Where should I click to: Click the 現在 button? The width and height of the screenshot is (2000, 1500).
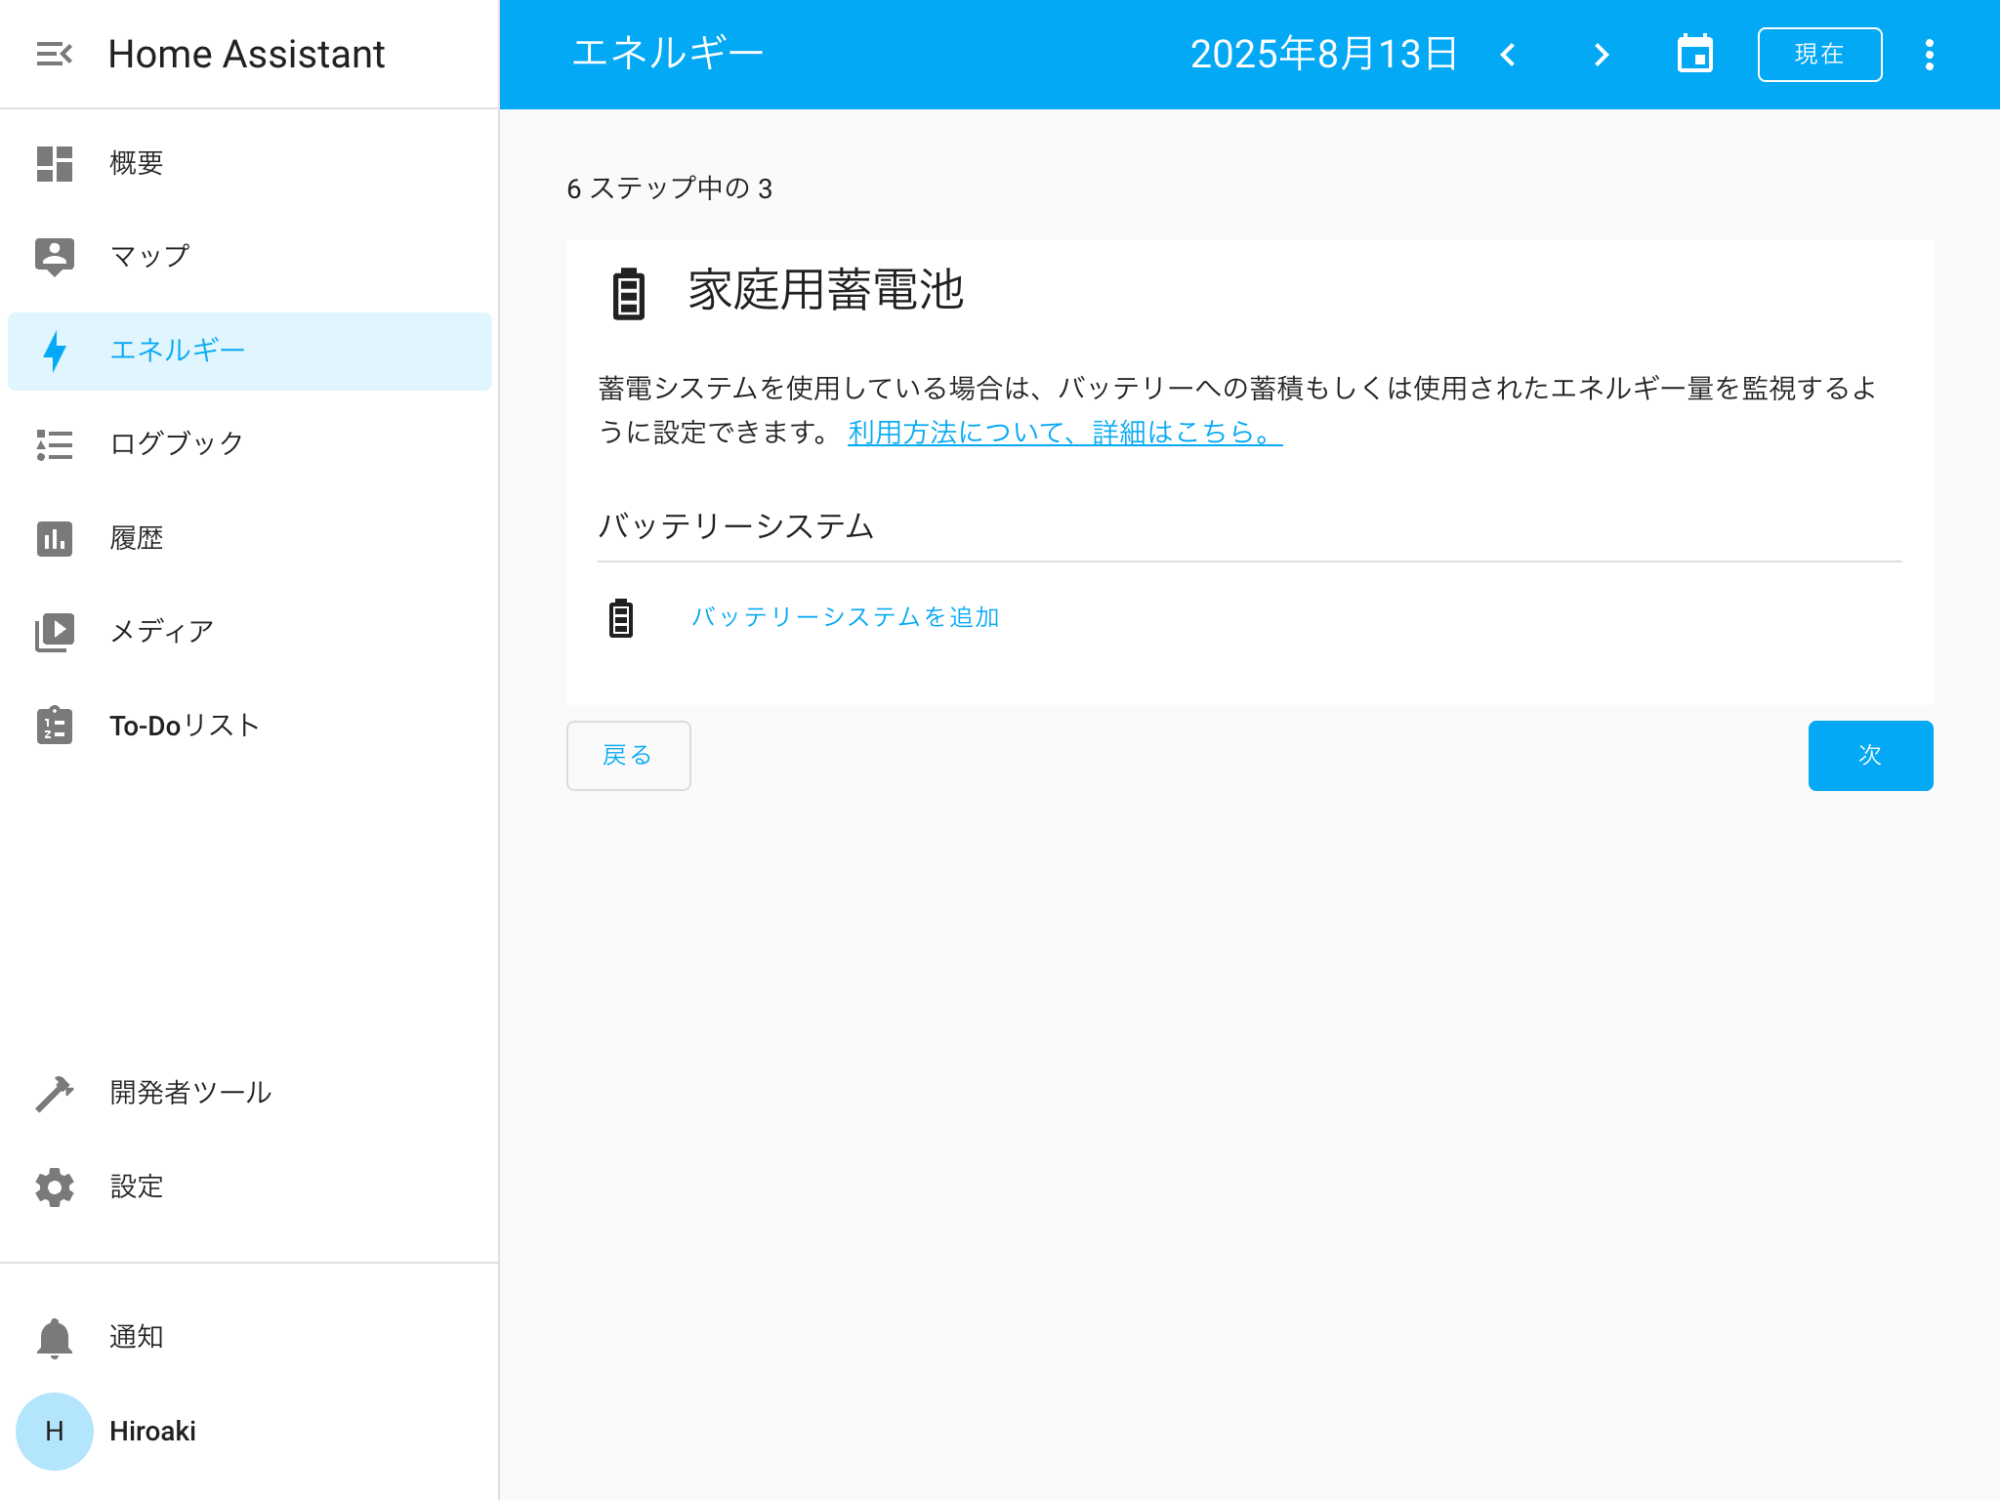pos(1820,54)
